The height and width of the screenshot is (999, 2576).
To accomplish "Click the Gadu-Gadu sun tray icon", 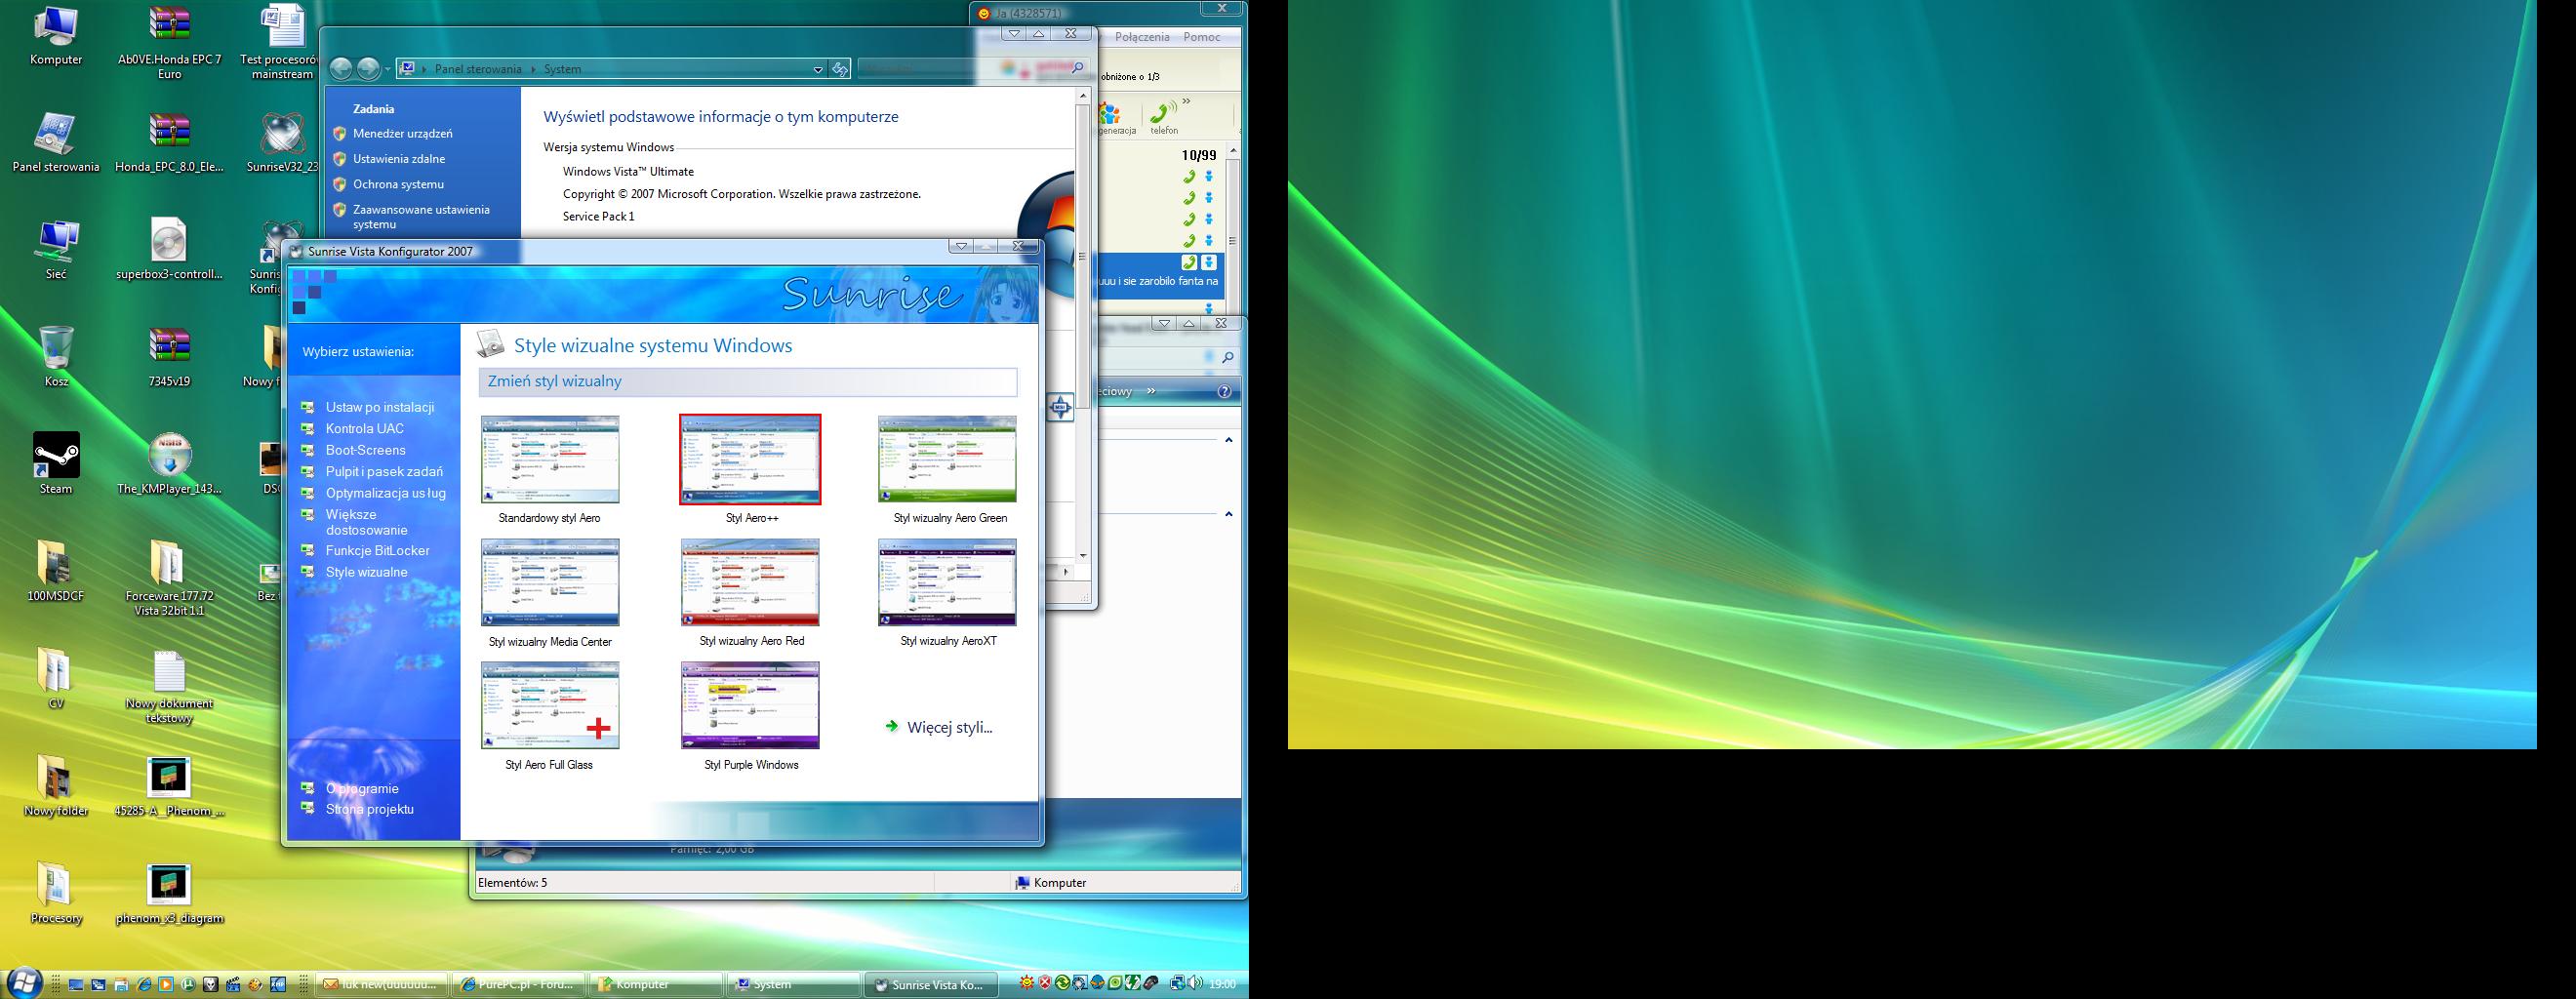I will click(1027, 983).
